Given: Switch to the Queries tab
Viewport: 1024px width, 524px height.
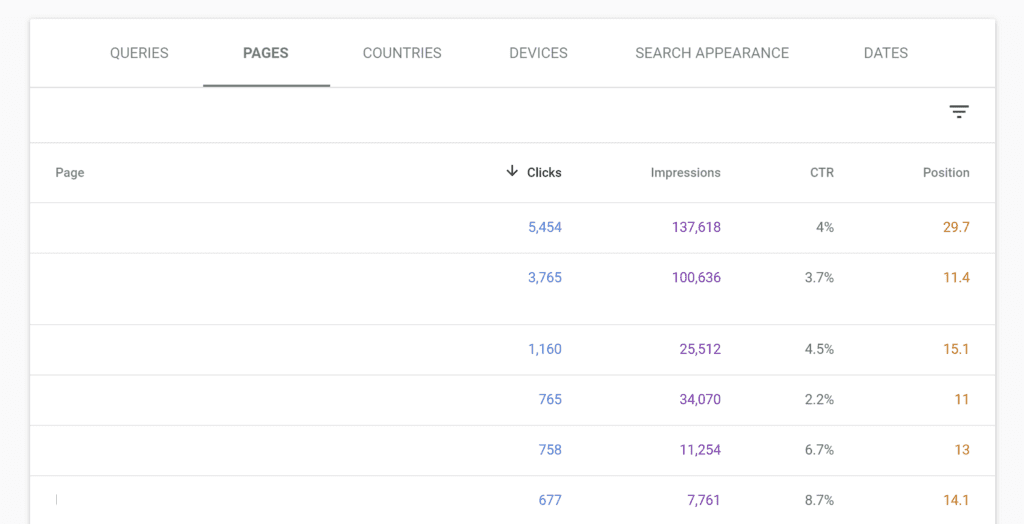Looking at the screenshot, I should pos(139,53).
